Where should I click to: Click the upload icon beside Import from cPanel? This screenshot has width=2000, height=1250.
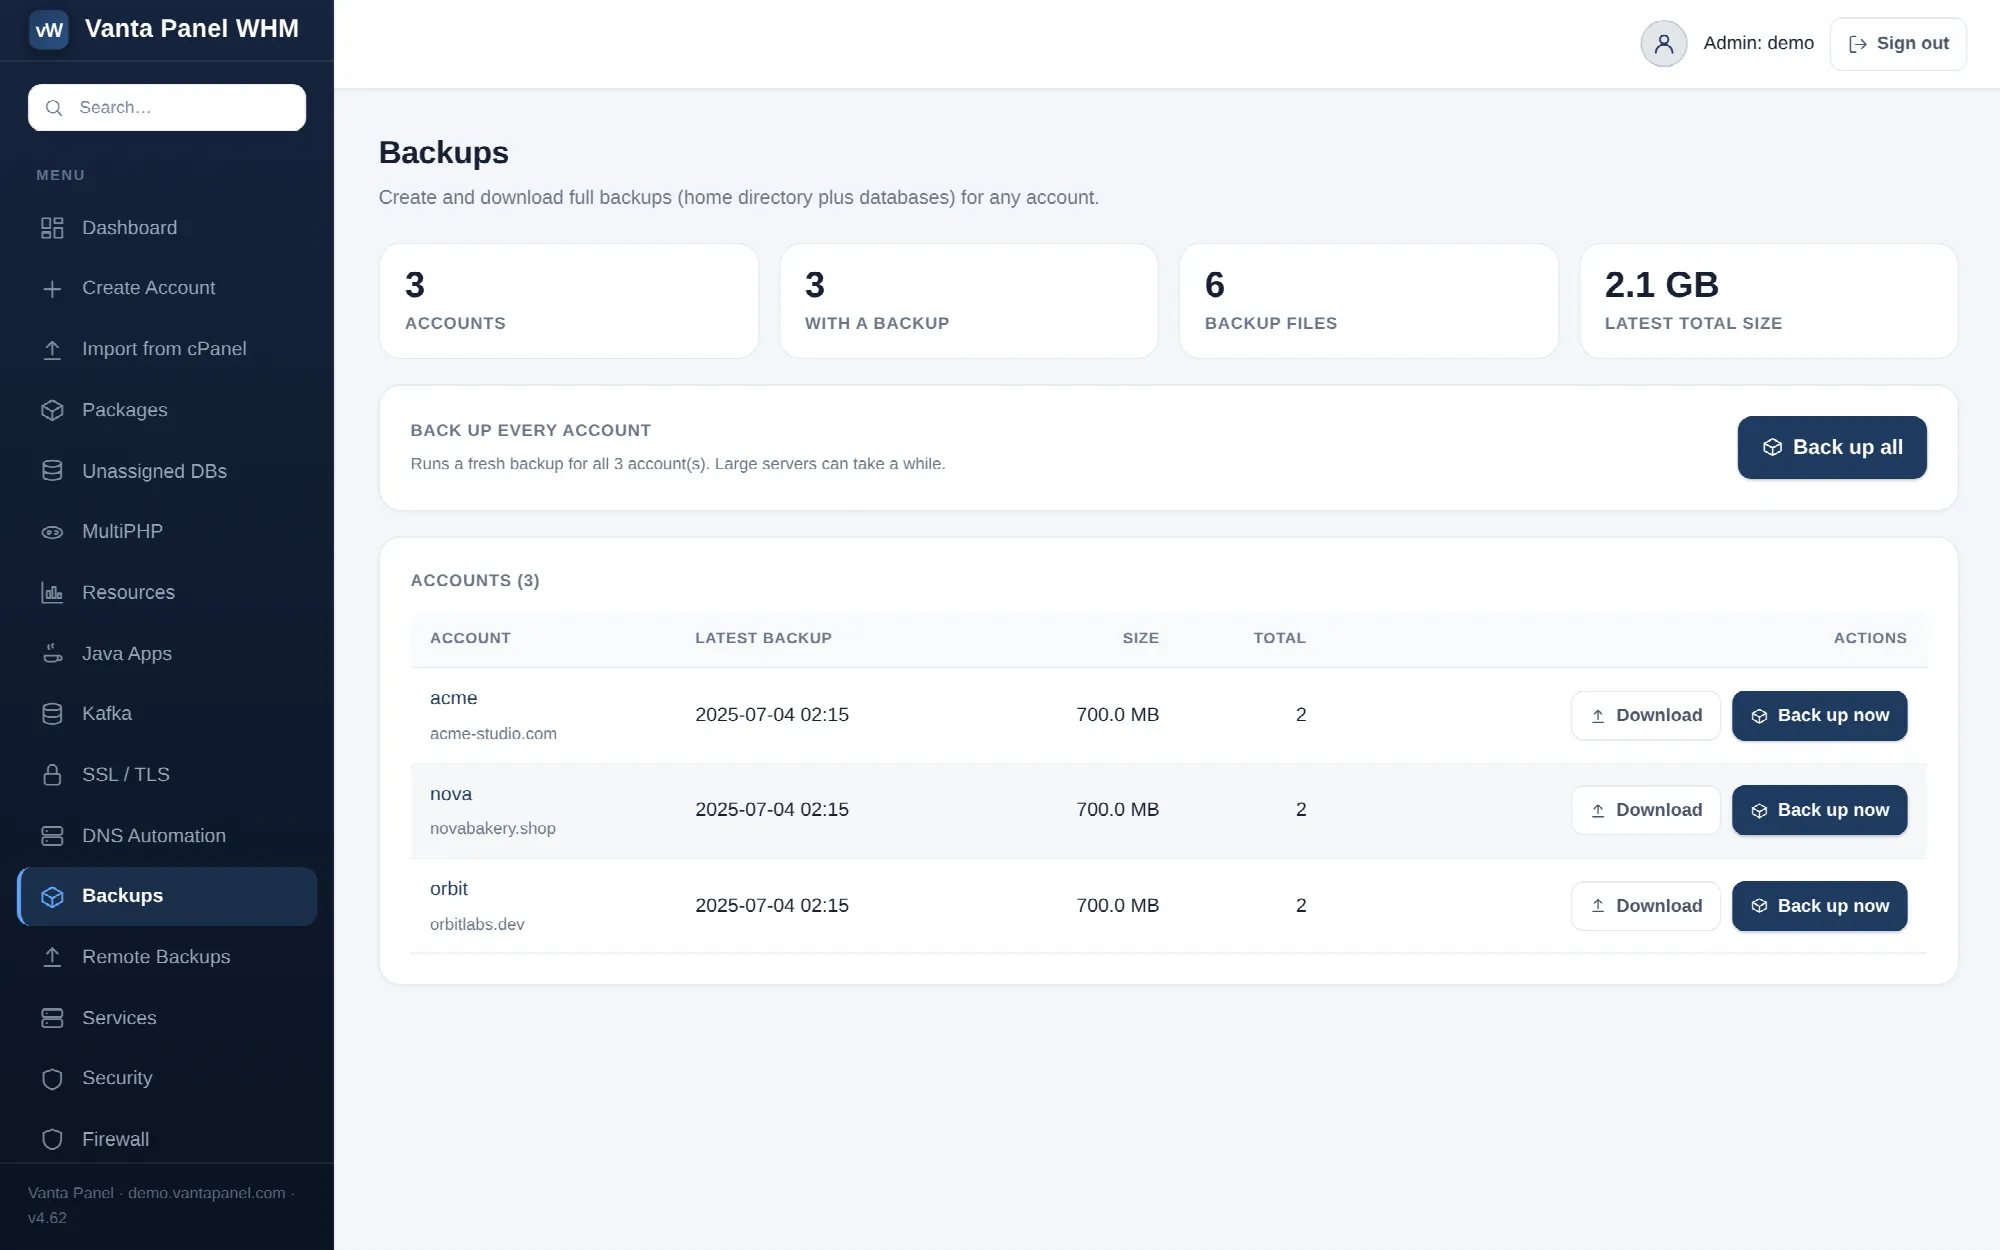[52, 350]
